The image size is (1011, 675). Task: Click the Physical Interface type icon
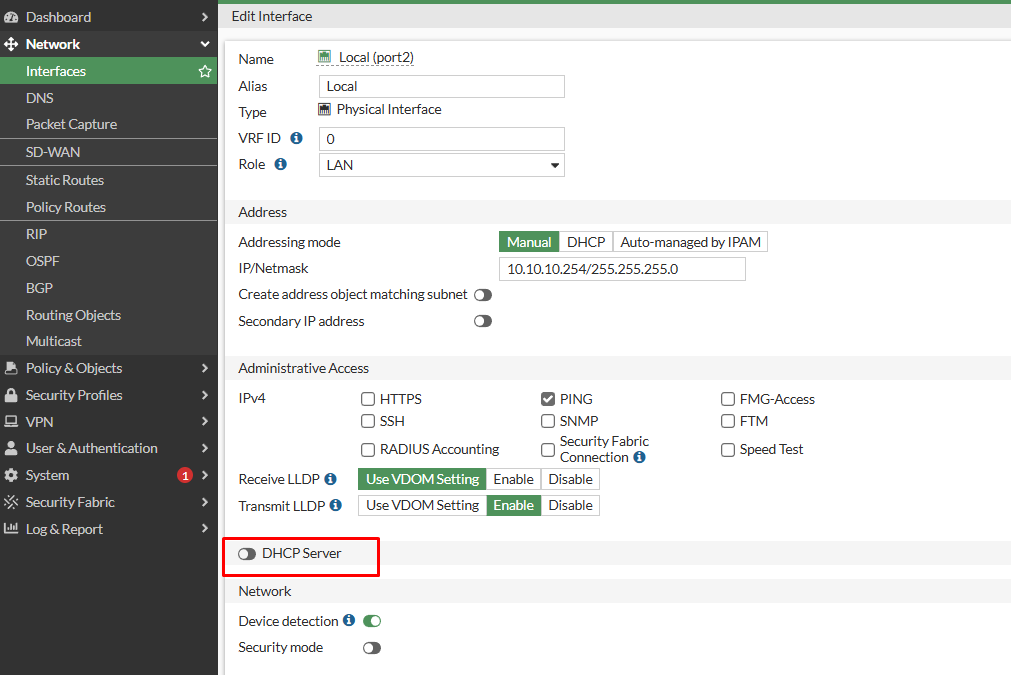coord(324,110)
